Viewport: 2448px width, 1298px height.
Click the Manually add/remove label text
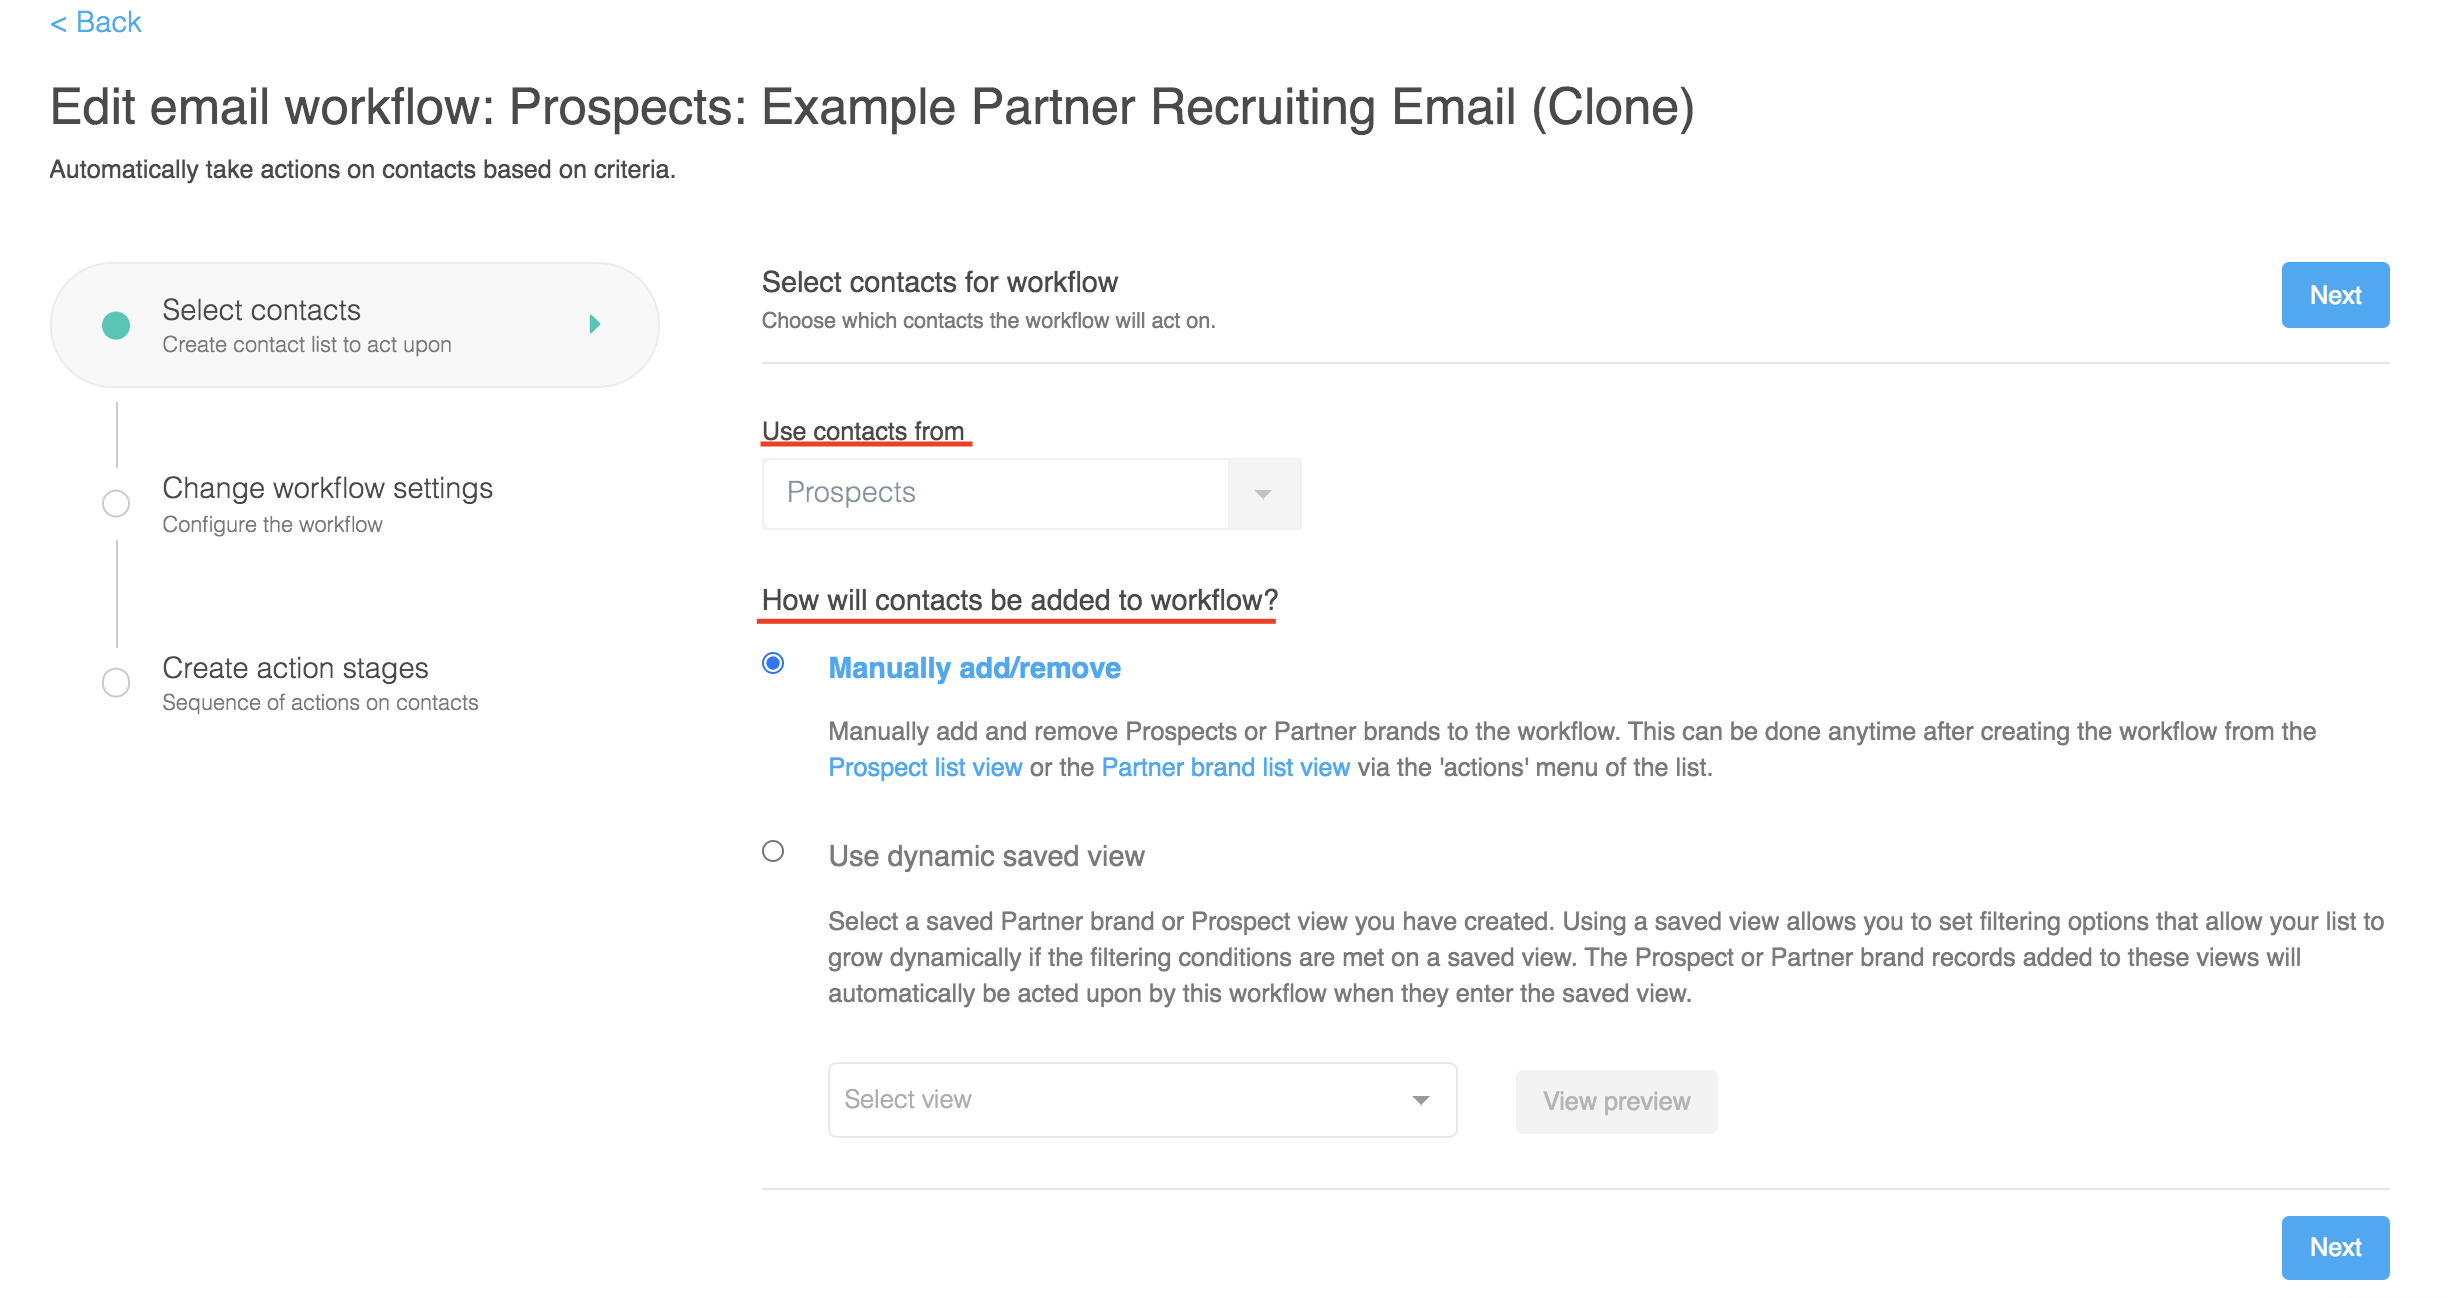coord(974,668)
